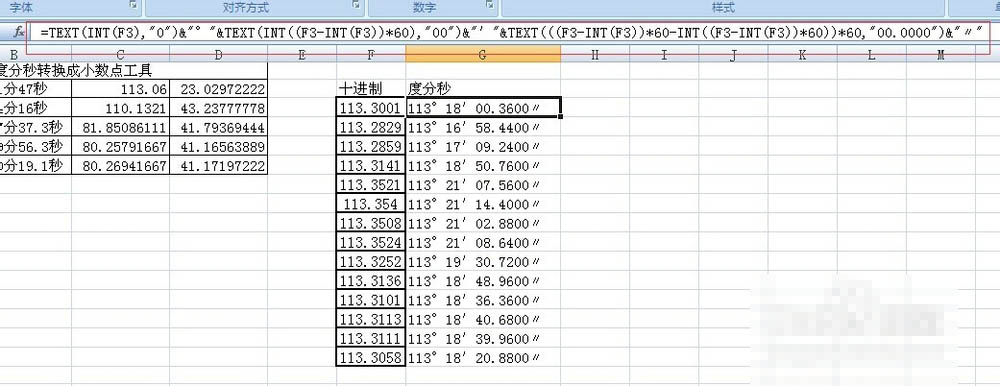Select cell 113° 18′ 50.7600″

pyautogui.click(x=483, y=165)
